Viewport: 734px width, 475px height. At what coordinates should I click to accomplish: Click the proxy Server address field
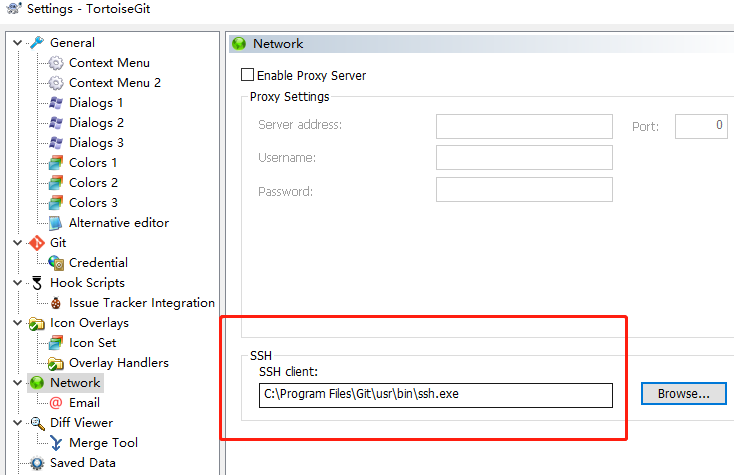click(524, 126)
